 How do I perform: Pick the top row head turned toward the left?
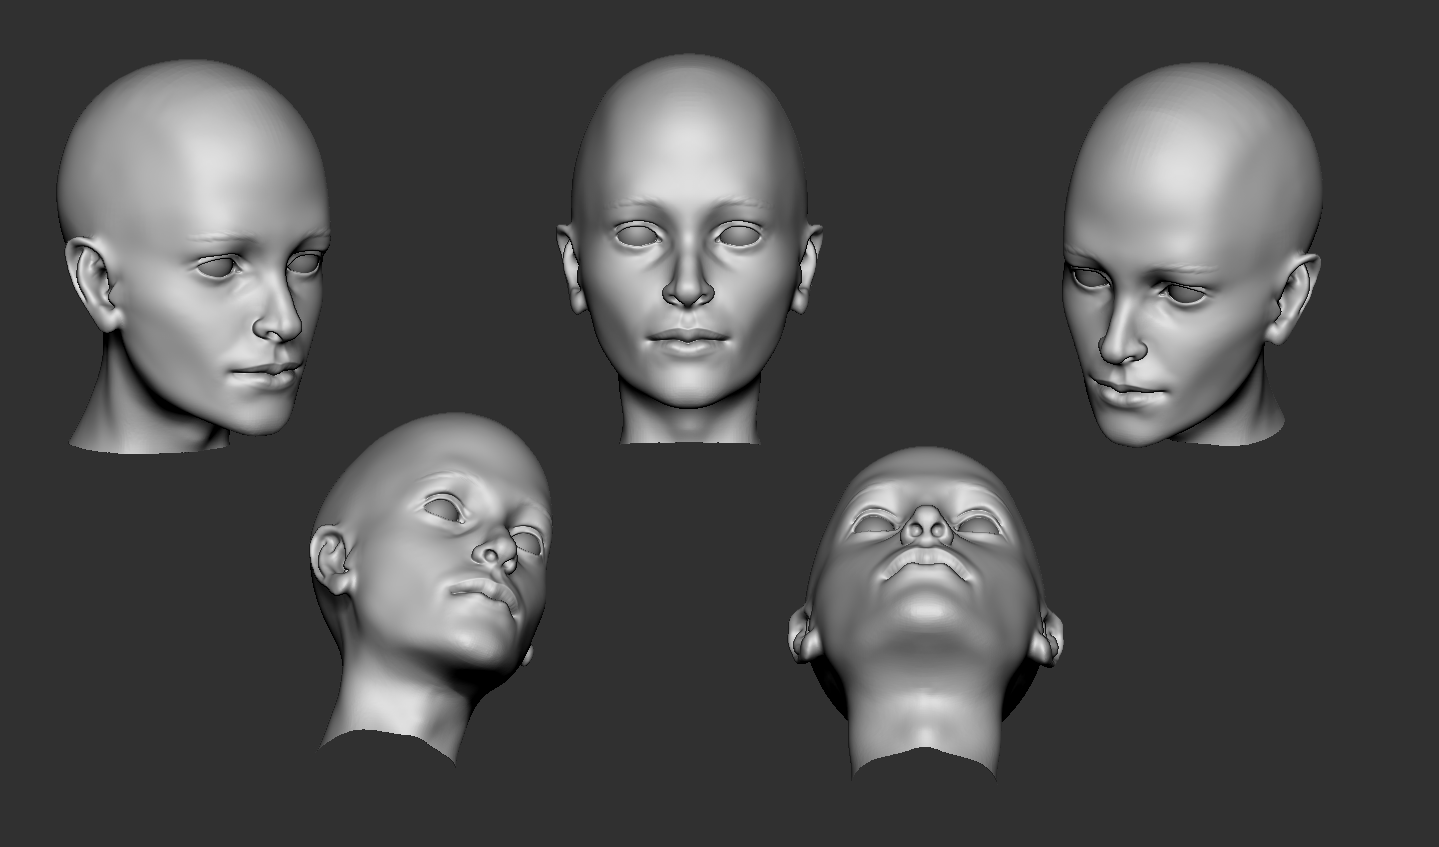1194,254
